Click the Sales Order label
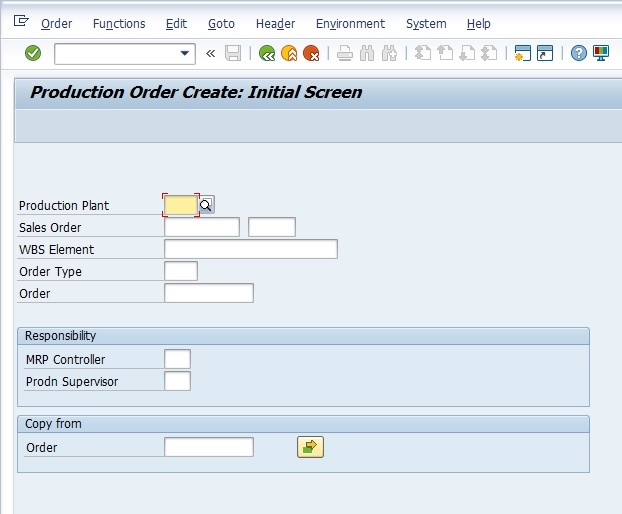This screenshot has width=622, height=514. [50, 228]
